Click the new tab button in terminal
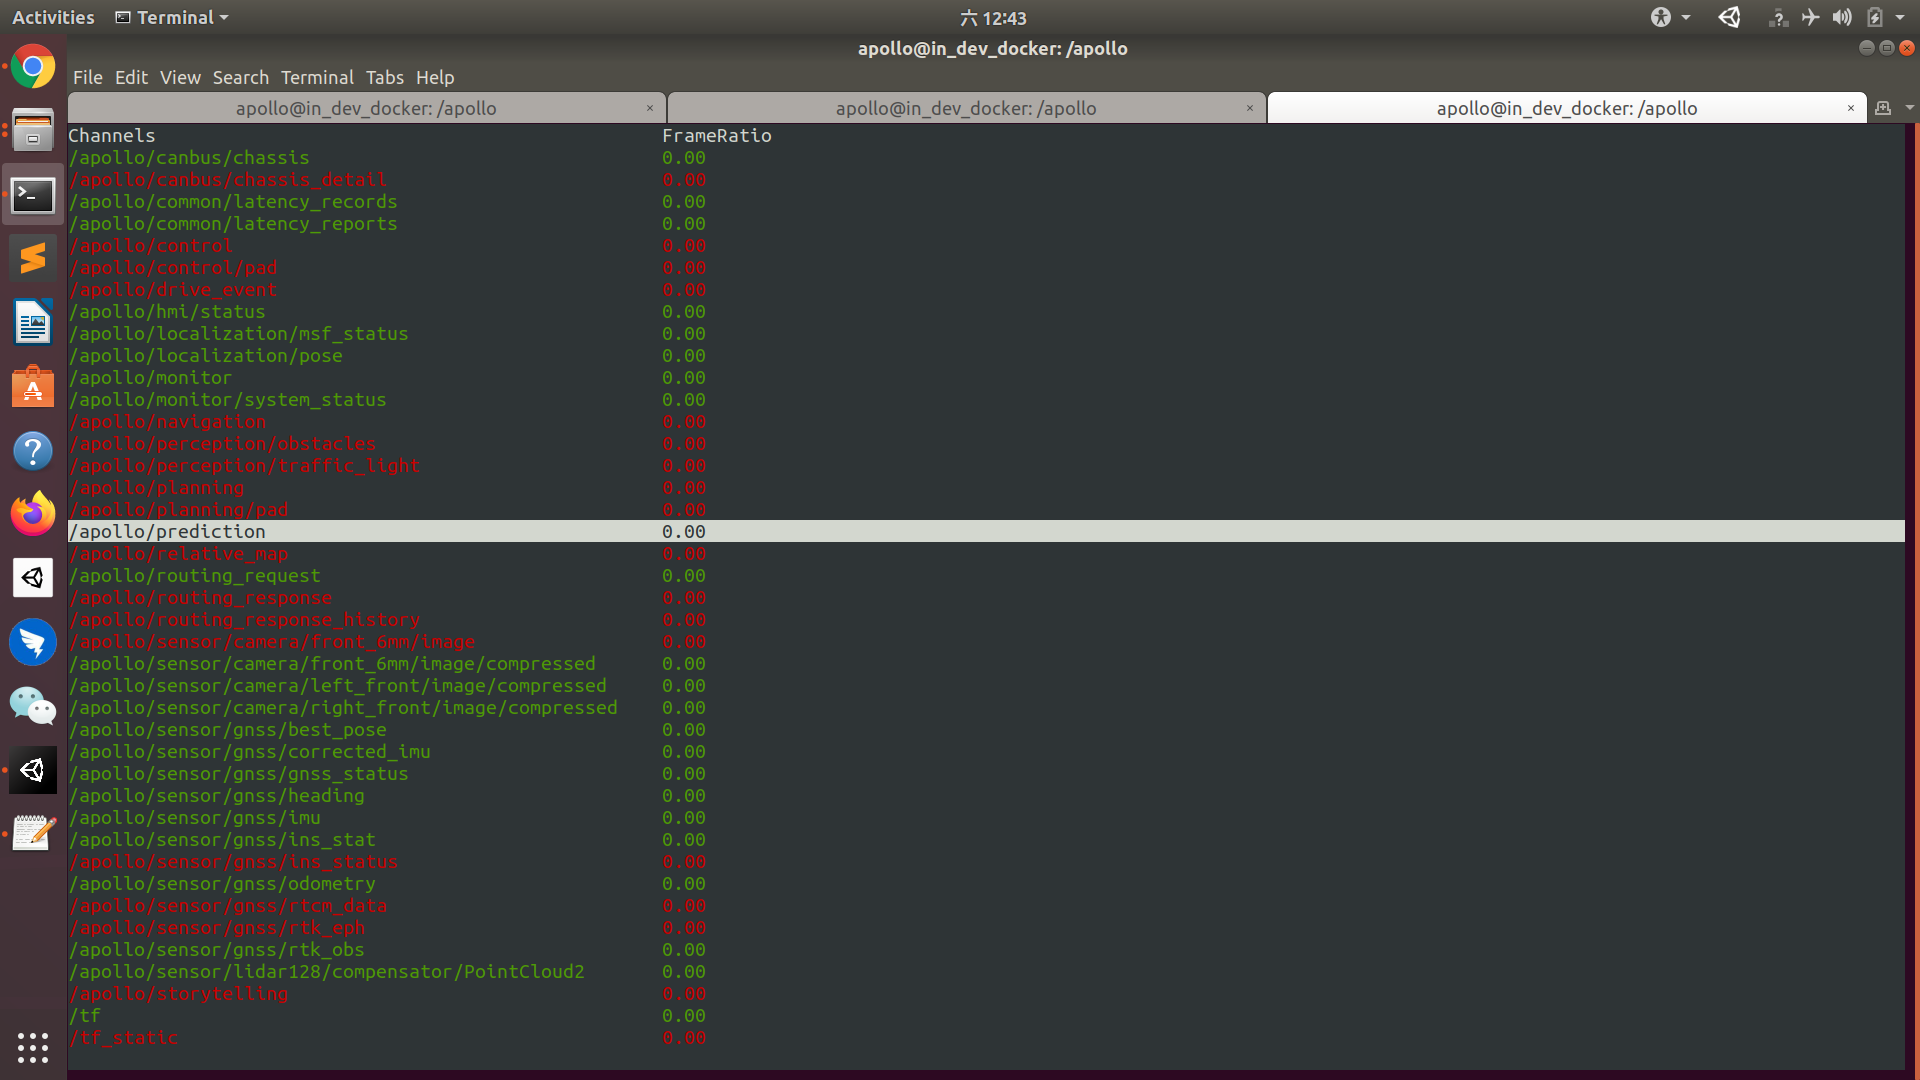1920x1080 pixels. coord(1883,108)
